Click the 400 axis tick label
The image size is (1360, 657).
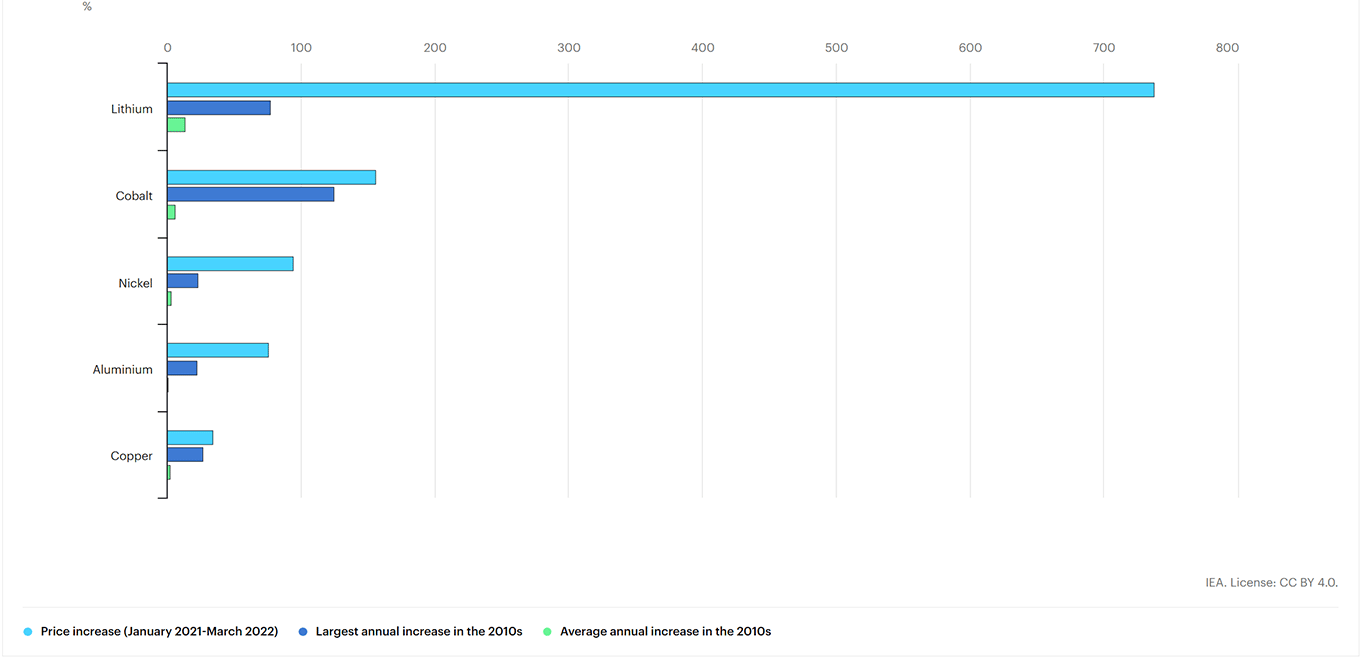coord(703,47)
